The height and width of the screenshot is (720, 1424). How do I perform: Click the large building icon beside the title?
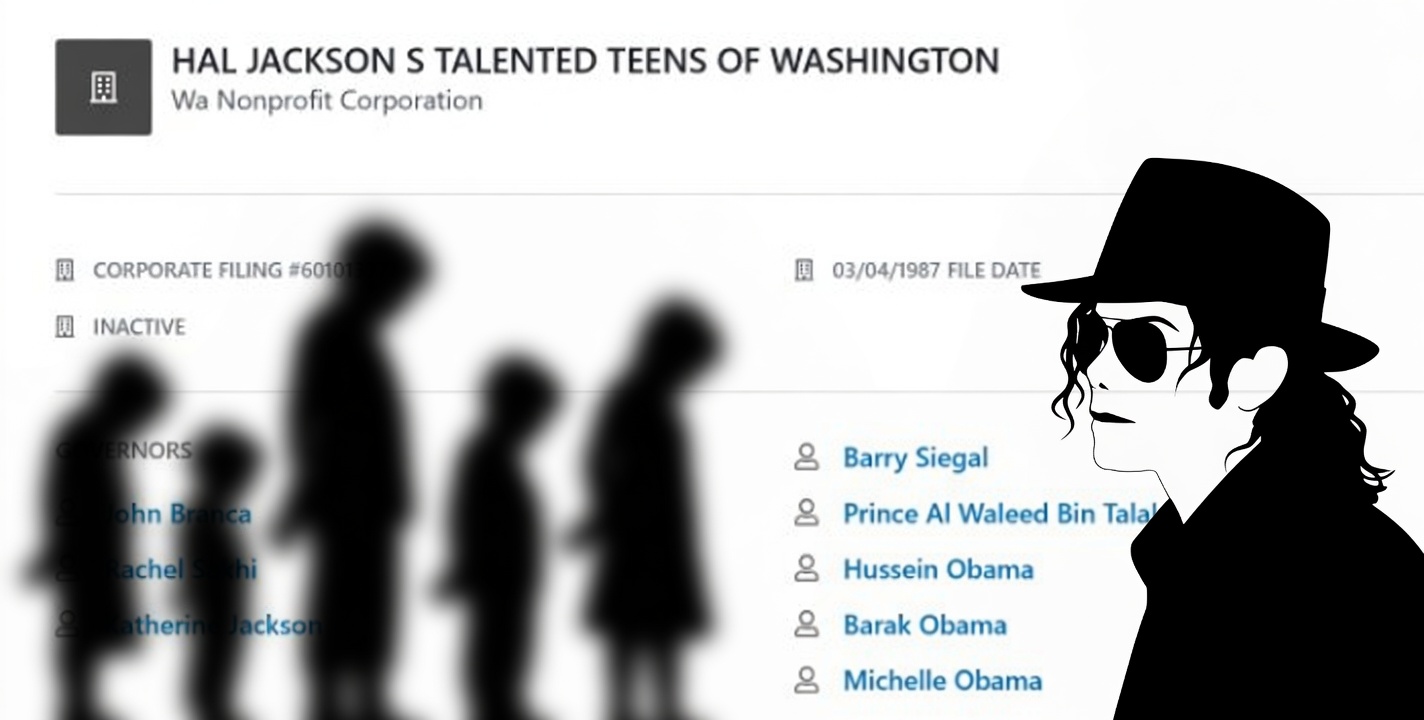(103, 87)
